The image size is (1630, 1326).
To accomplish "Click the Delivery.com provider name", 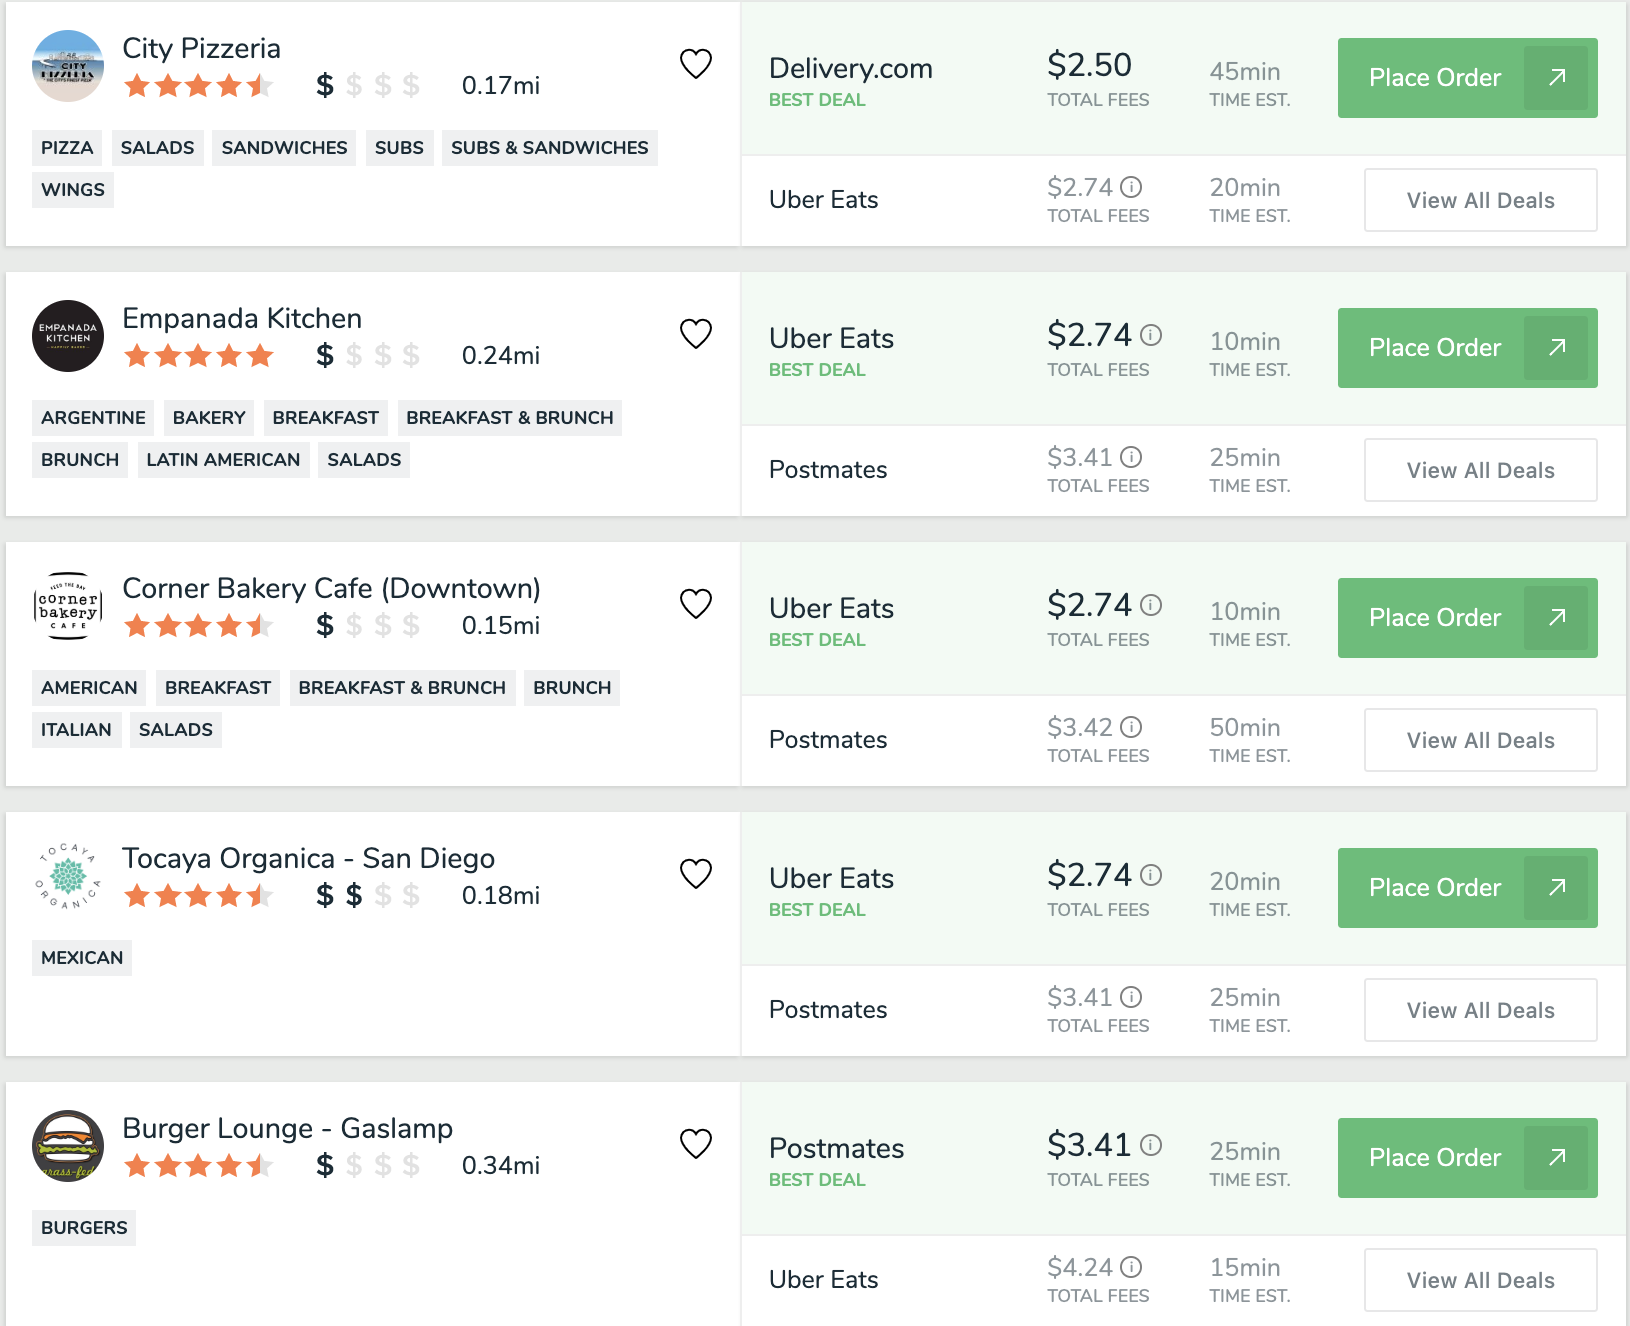I will point(851,68).
